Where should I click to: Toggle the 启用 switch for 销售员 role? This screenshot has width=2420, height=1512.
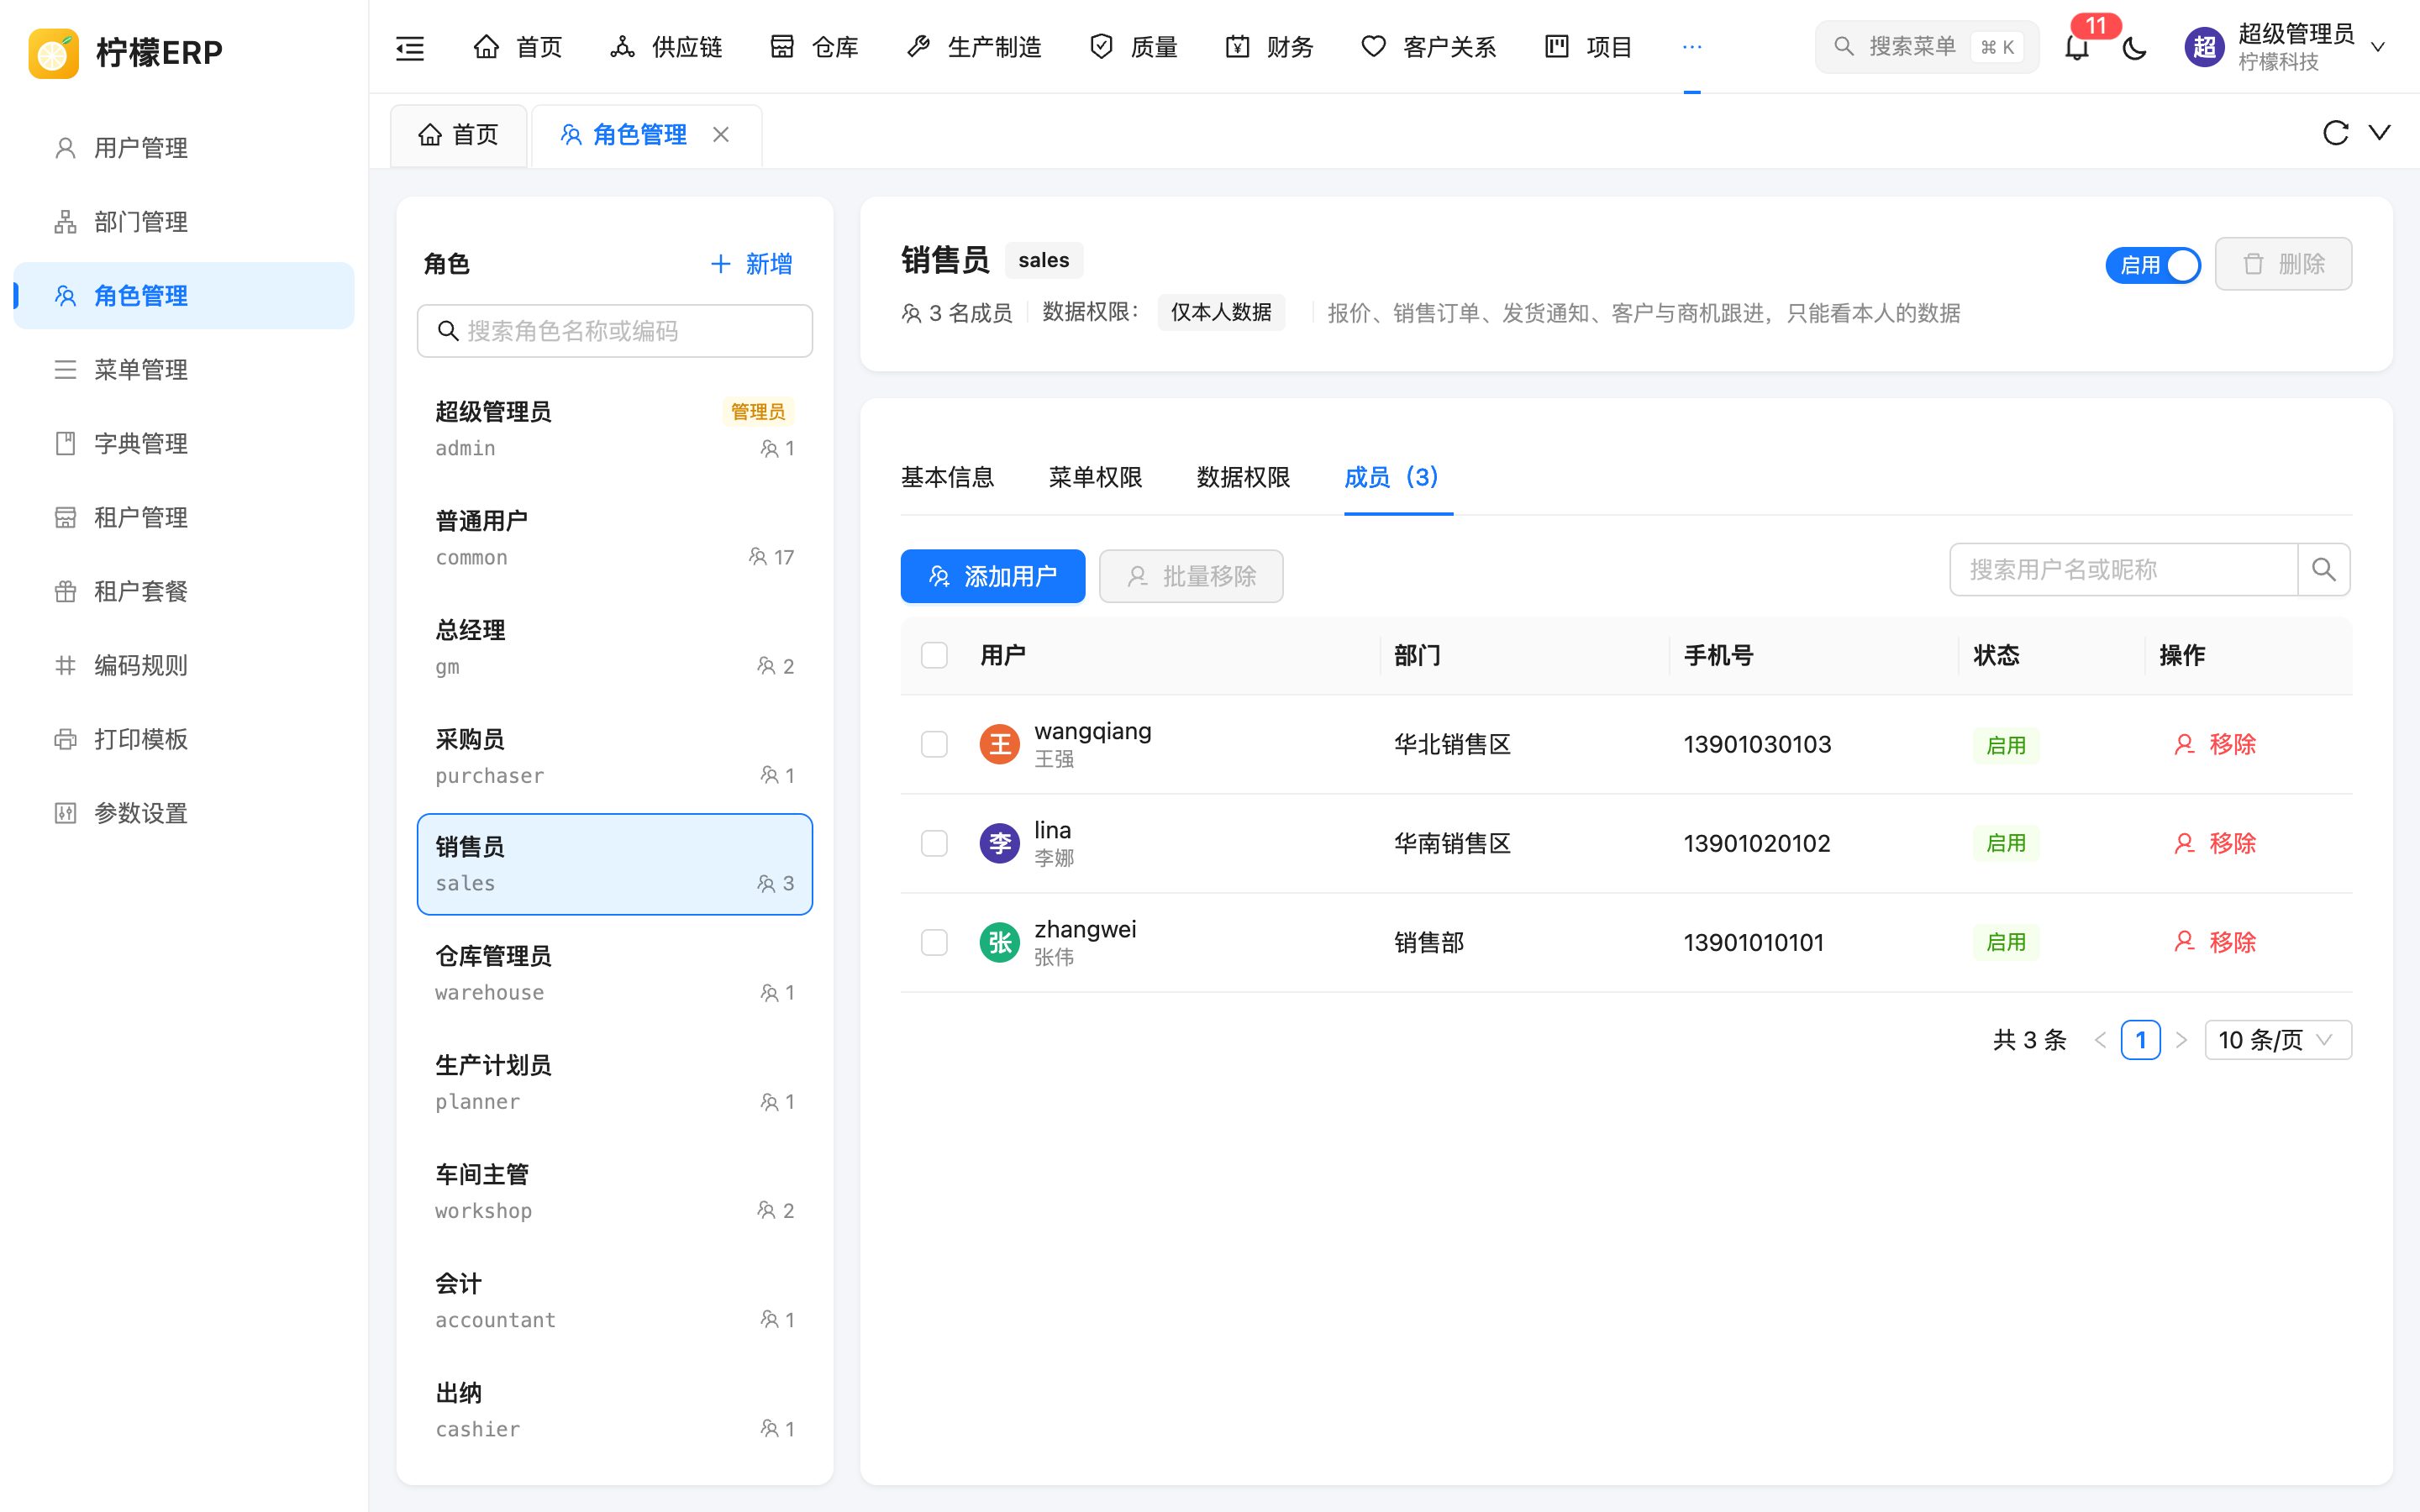coord(2153,265)
